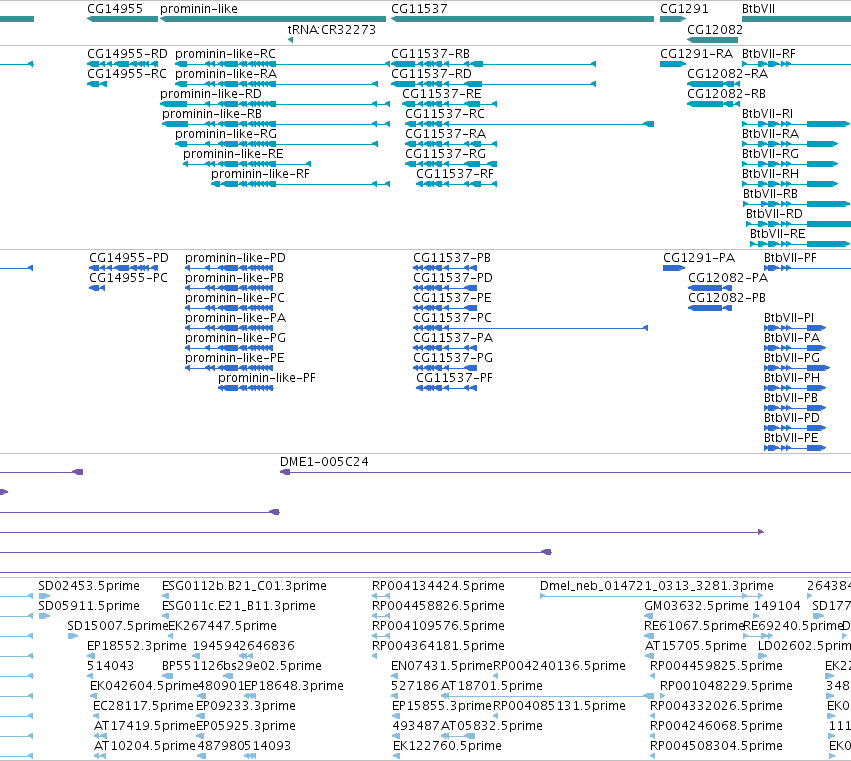This screenshot has width=851, height=761.
Task: Click transcript prominin-like-RC
Action: pos(225,54)
